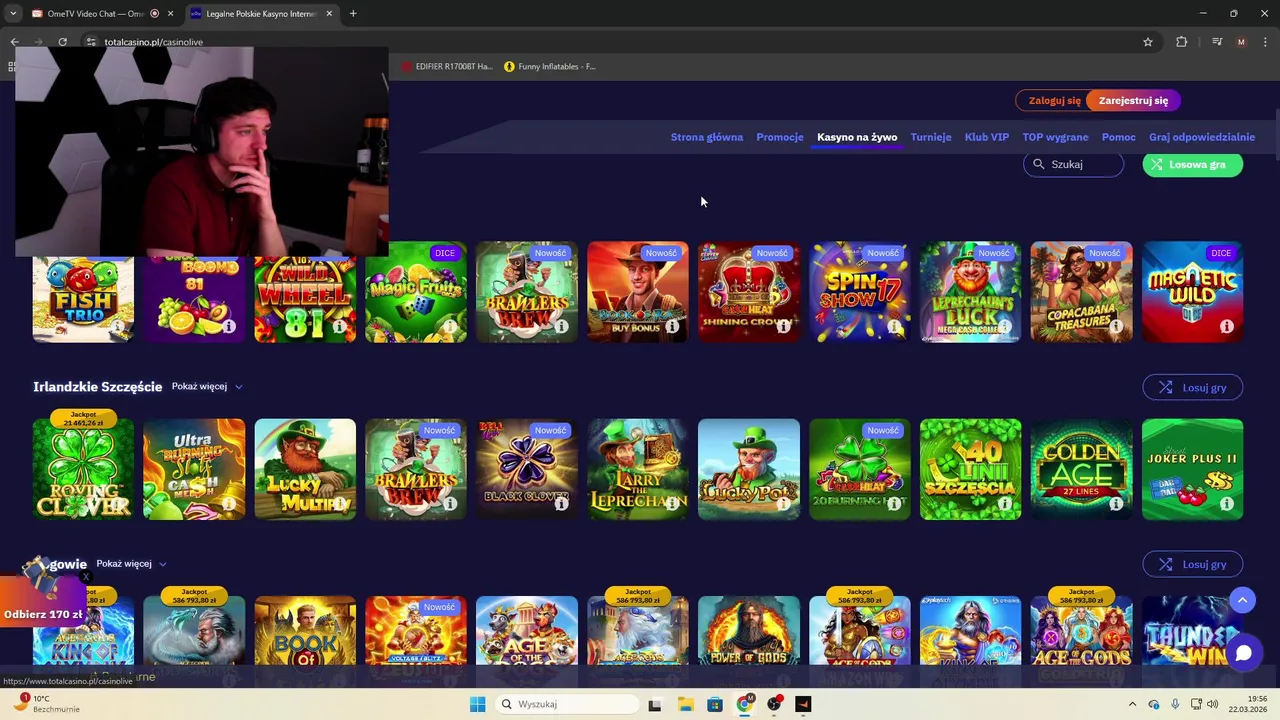
Task: Reload the page in browser
Action: [62, 42]
